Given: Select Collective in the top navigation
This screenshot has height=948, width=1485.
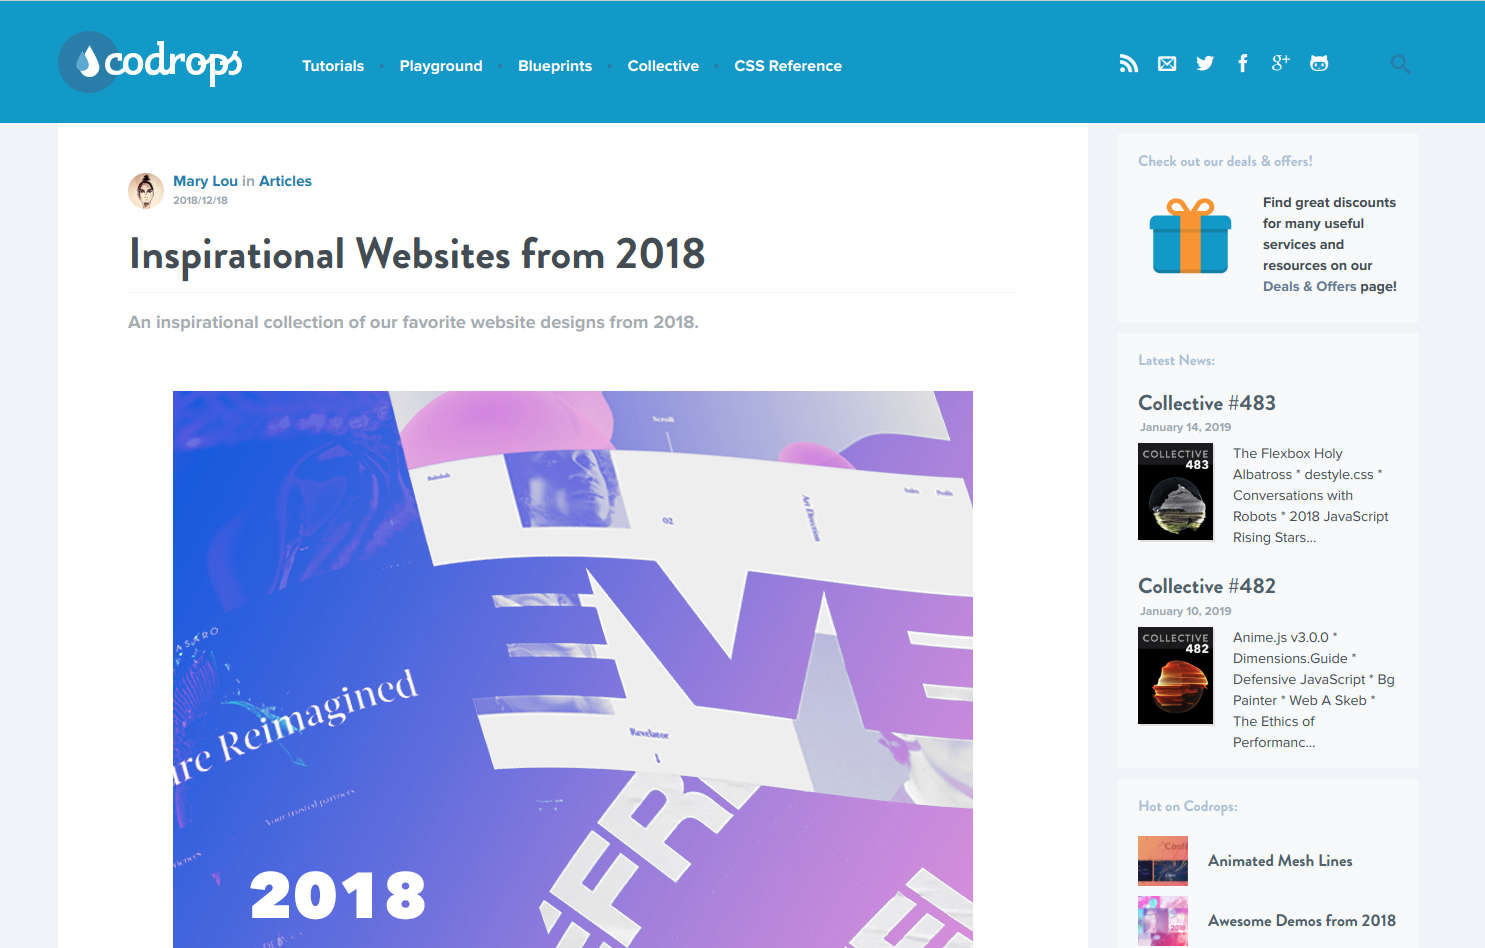Looking at the screenshot, I should point(663,66).
